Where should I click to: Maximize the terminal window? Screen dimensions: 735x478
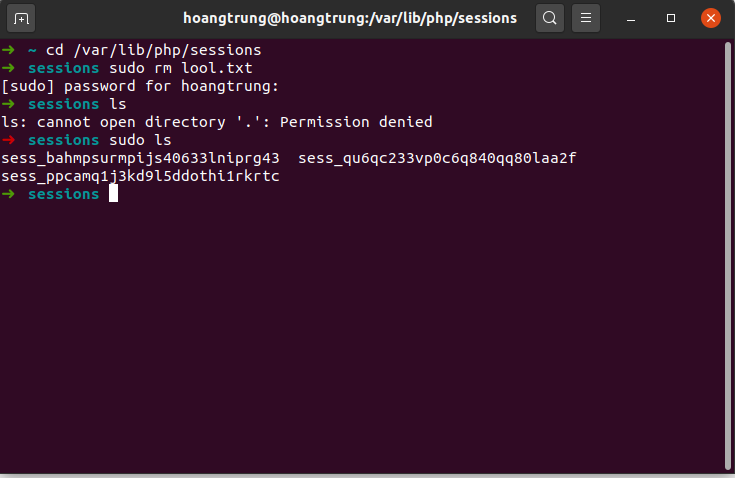click(x=671, y=18)
